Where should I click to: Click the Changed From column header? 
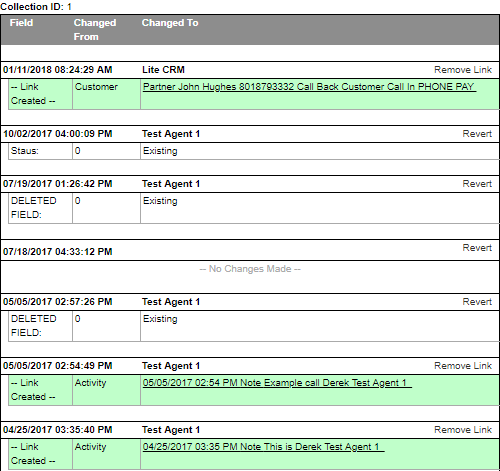[95, 30]
